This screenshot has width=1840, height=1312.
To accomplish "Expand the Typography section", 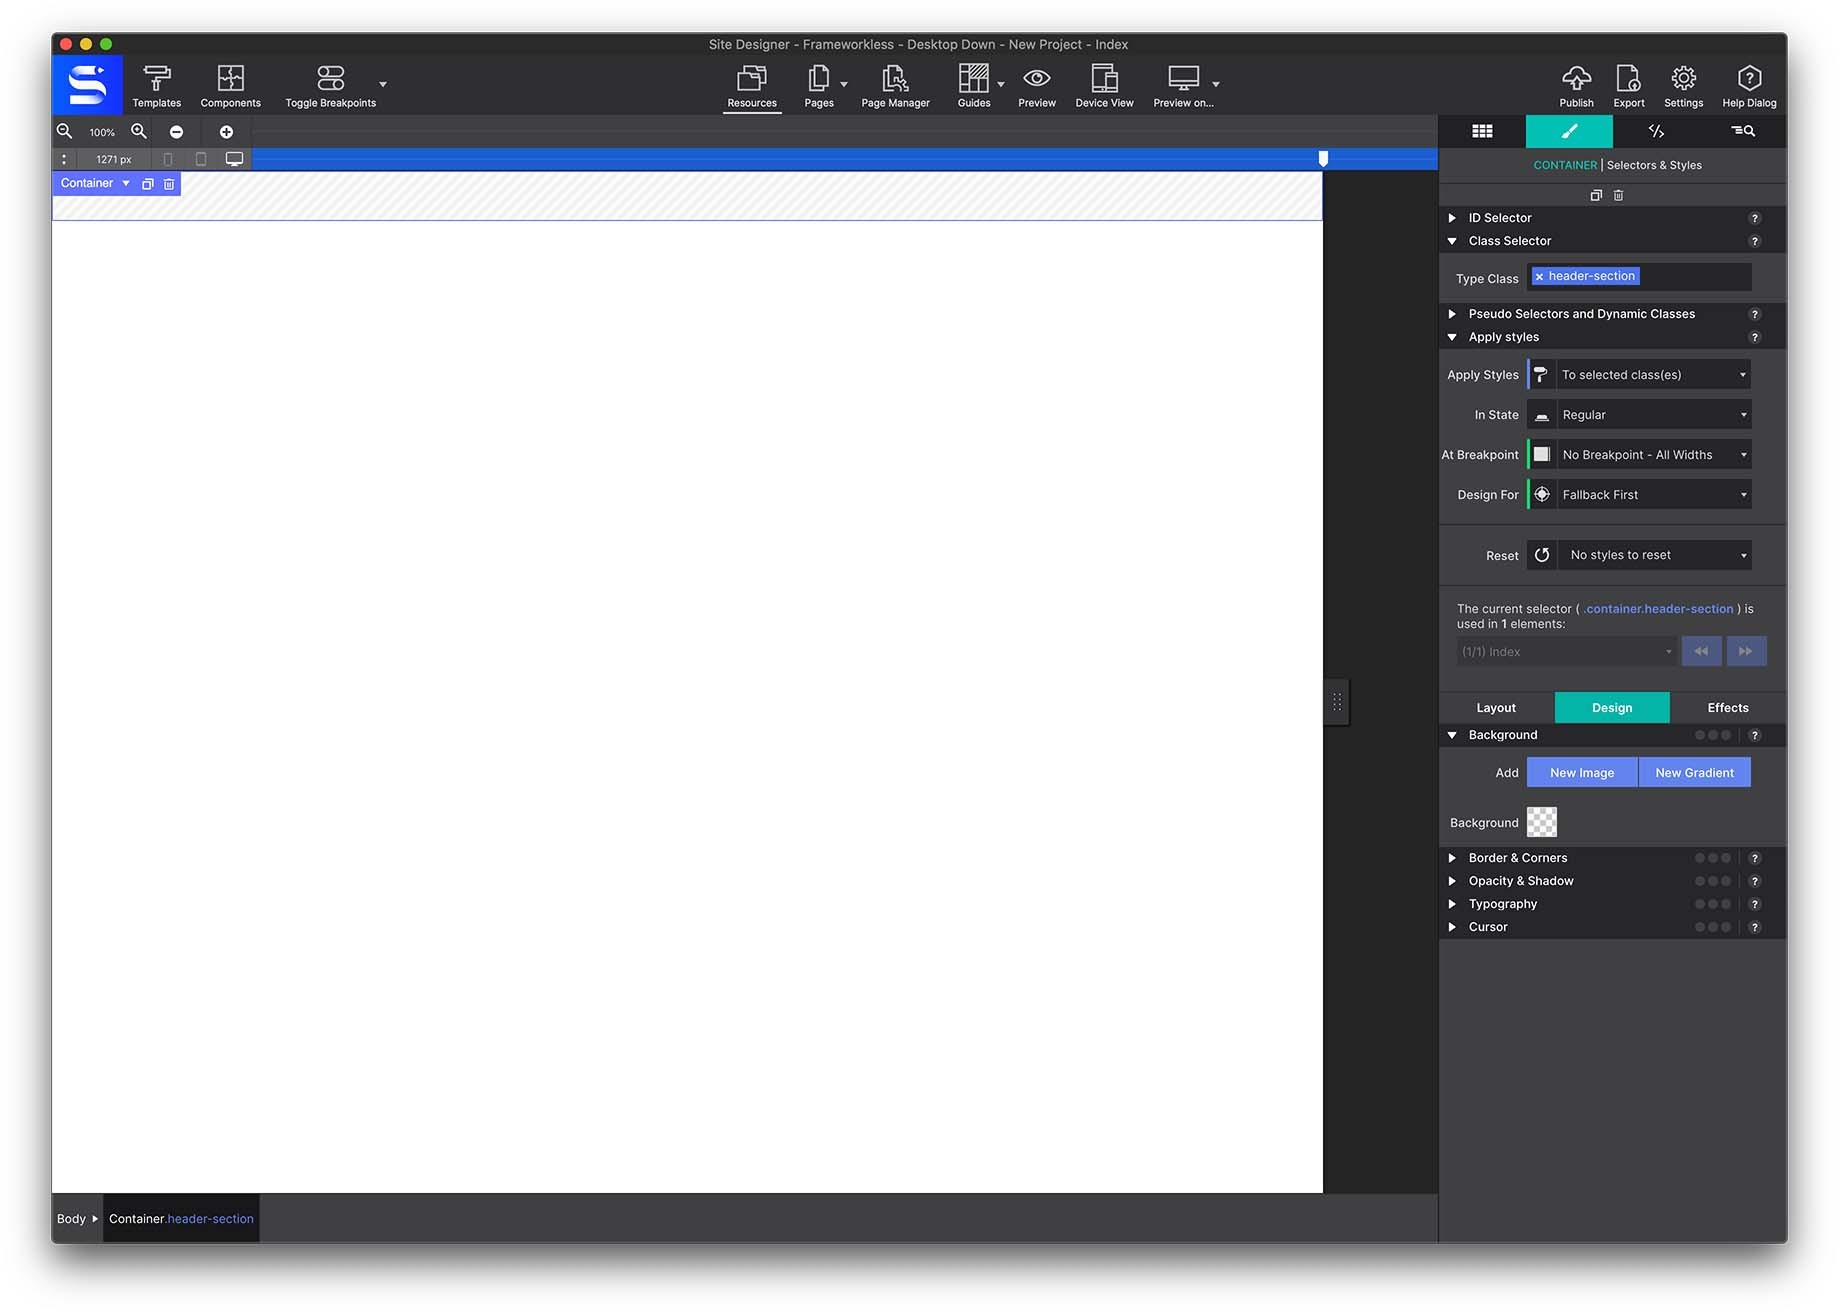I will tap(1453, 904).
